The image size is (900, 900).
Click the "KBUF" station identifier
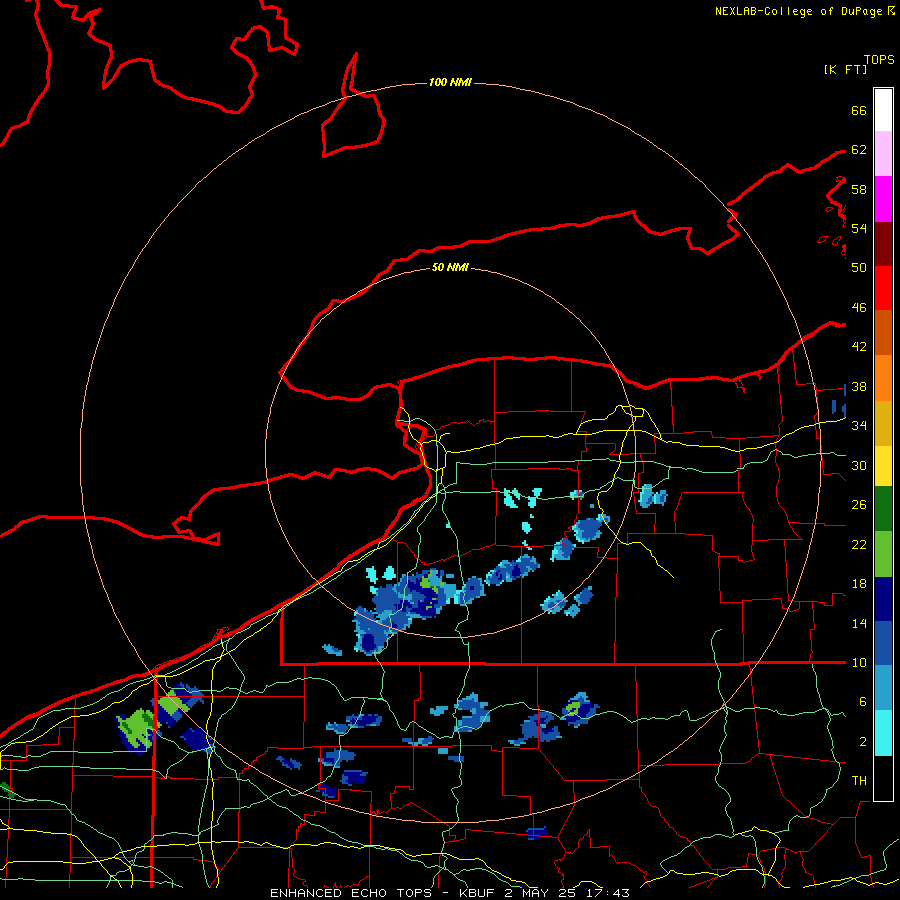pos(478,893)
